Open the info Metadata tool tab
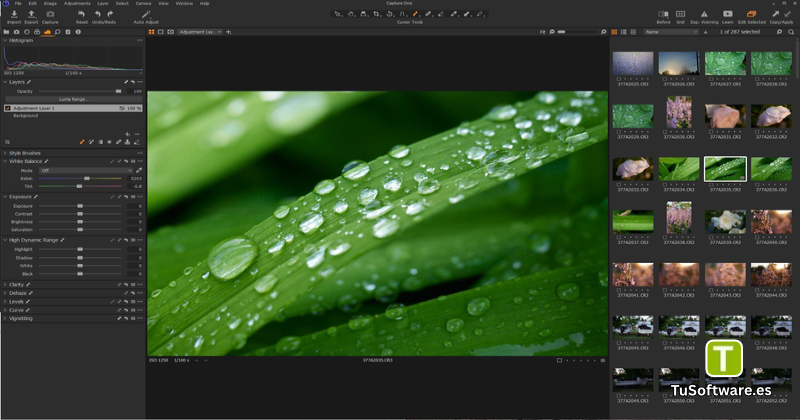This screenshot has width=800, height=420. click(x=78, y=32)
